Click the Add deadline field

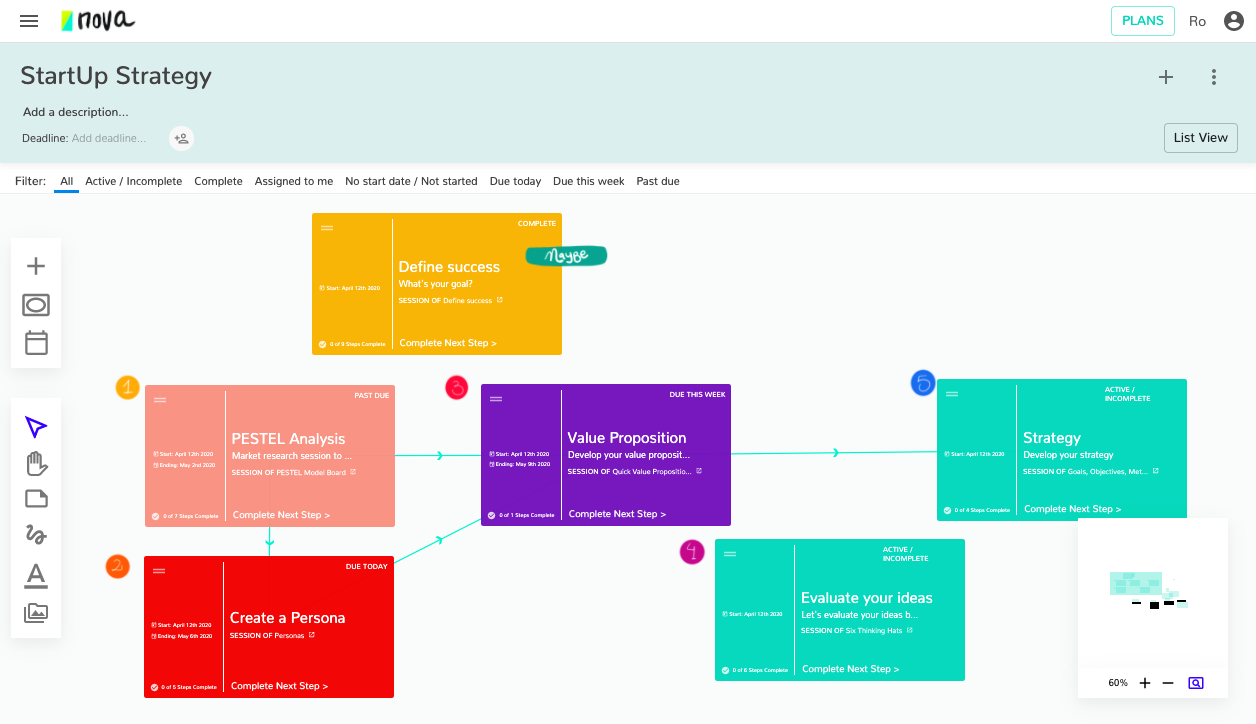coord(108,138)
